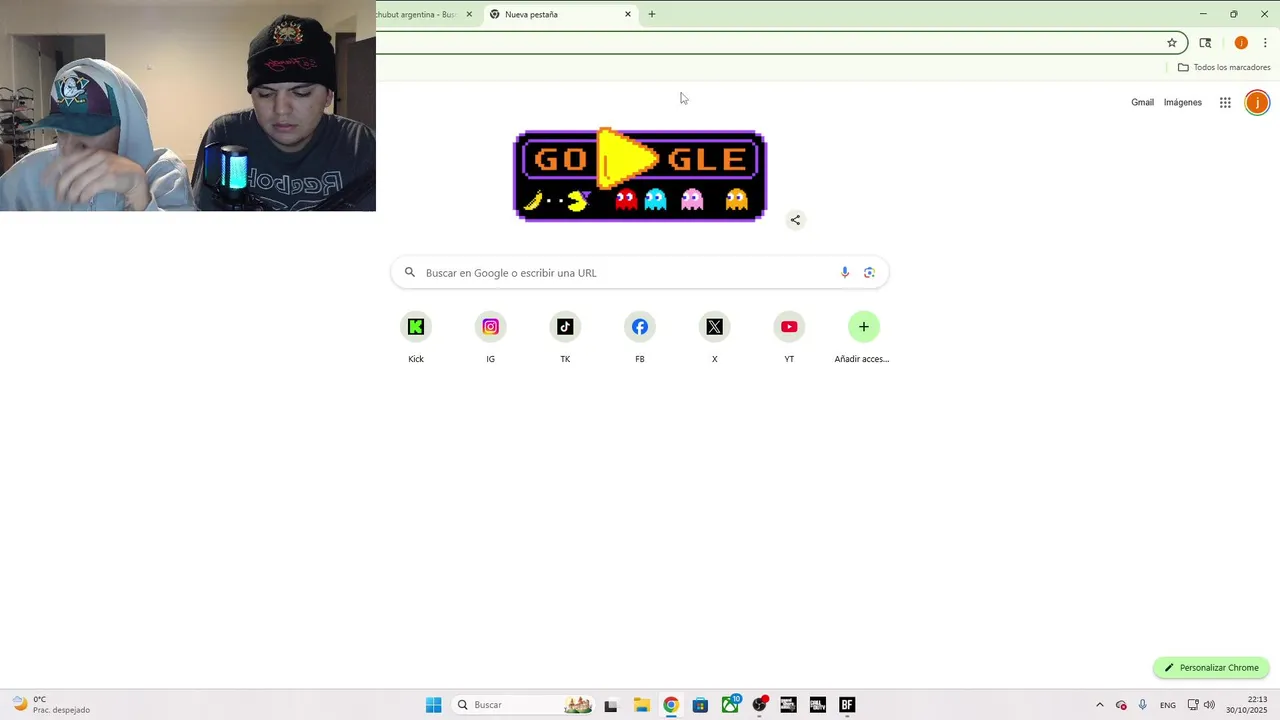Open Task View on the taskbar
The width and height of the screenshot is (1280, 720).
click(x=611, y=705)
